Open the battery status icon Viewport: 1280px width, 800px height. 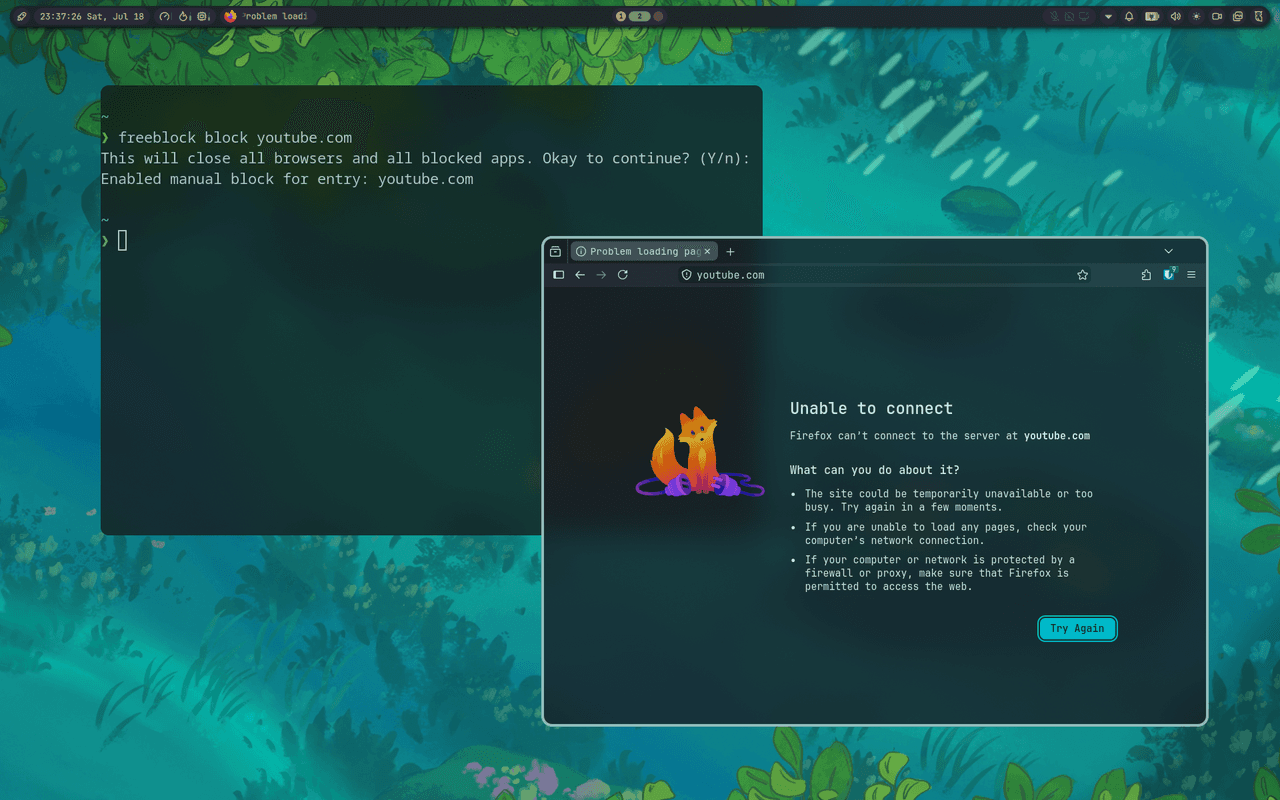1152,17
